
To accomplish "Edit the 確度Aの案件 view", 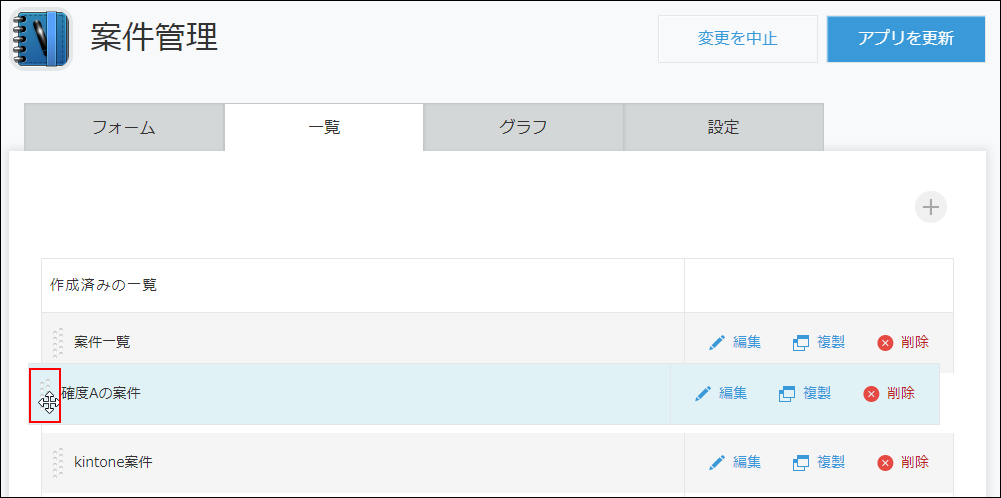I will [x=721, y=393].
